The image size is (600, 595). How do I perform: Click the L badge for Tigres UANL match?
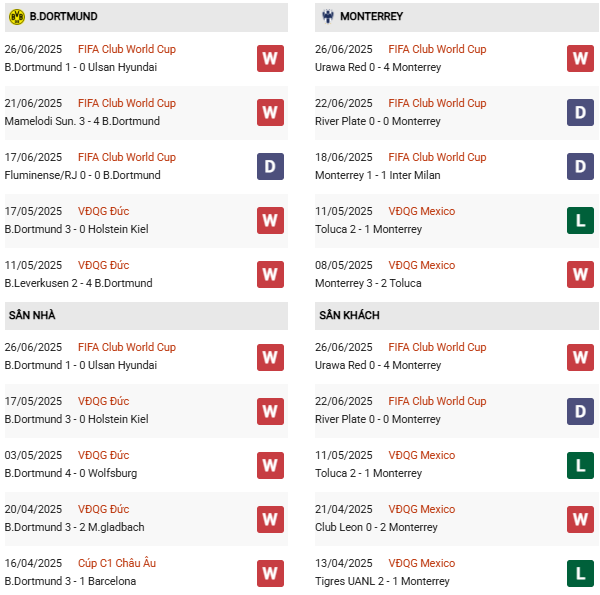tap(580, 573)
